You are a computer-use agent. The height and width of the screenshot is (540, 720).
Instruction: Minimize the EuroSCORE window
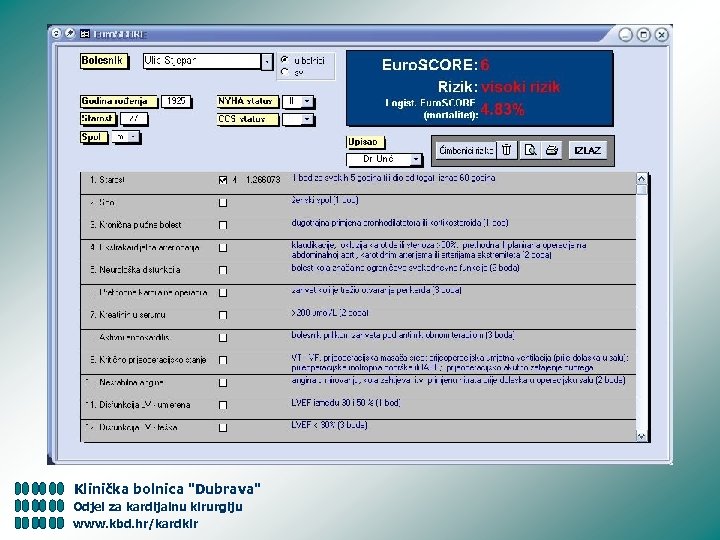(625, 34)
